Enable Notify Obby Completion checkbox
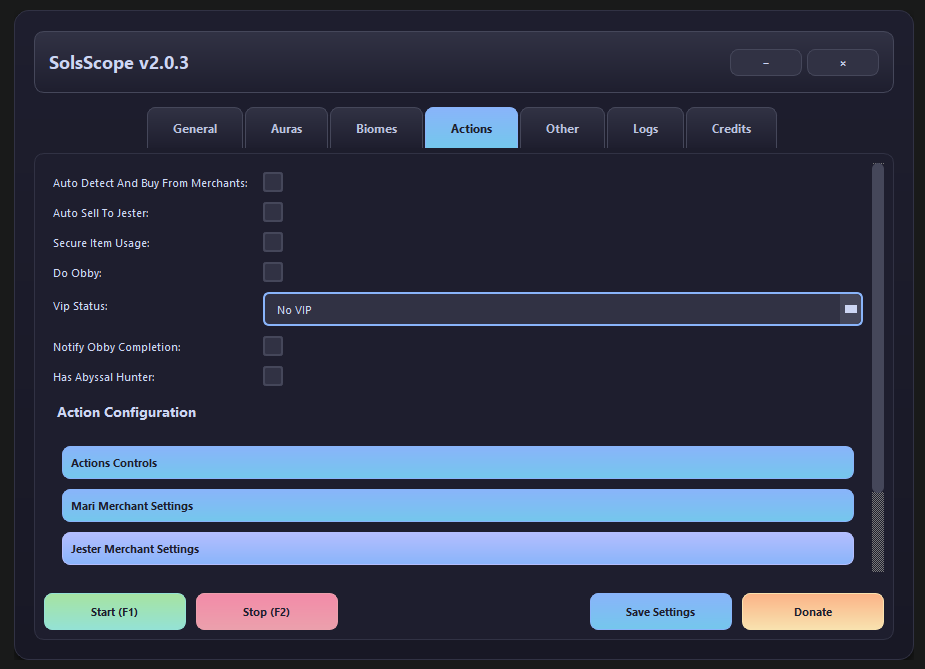 (x=273, y=346)
